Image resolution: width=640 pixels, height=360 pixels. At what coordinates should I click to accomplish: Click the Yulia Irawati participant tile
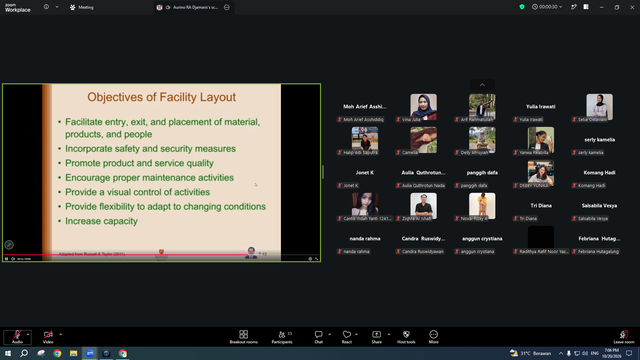[x=541, y=107]
